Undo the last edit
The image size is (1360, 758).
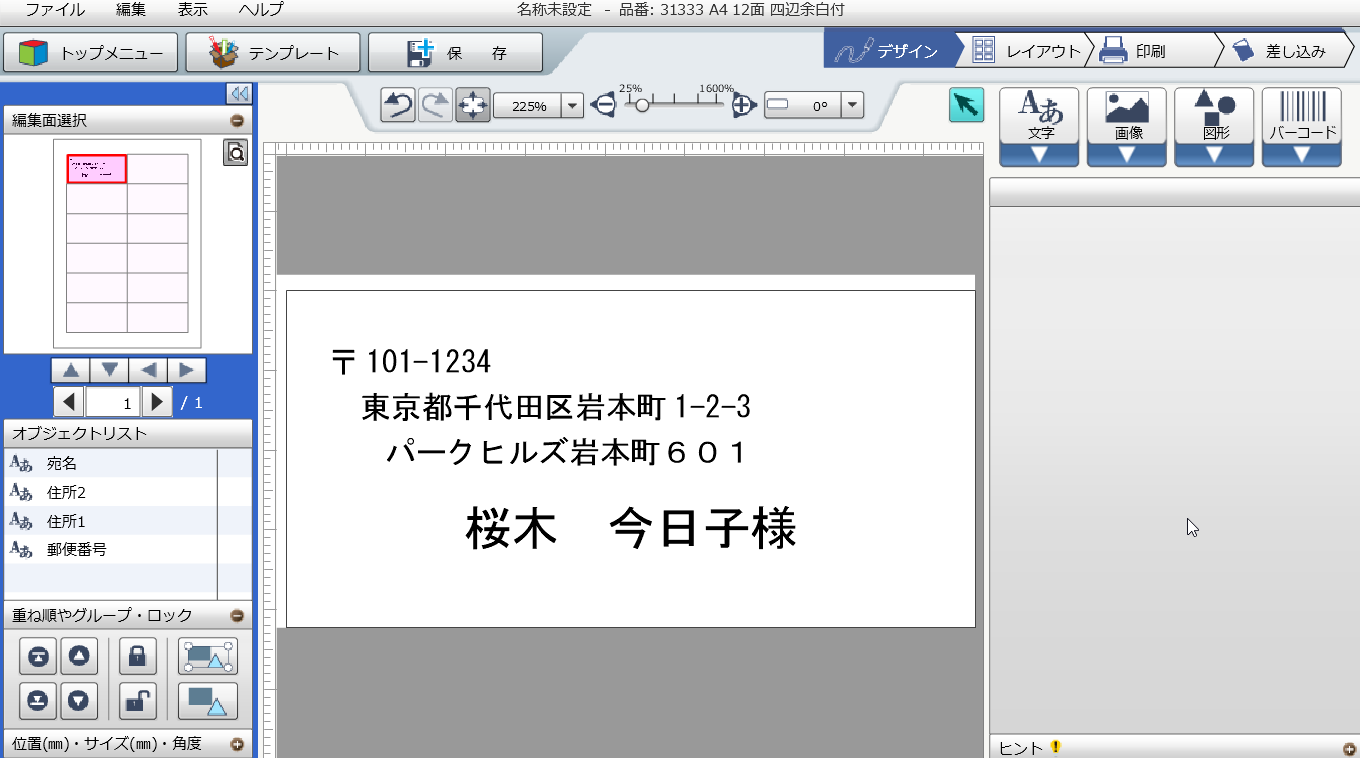point(398,105)
